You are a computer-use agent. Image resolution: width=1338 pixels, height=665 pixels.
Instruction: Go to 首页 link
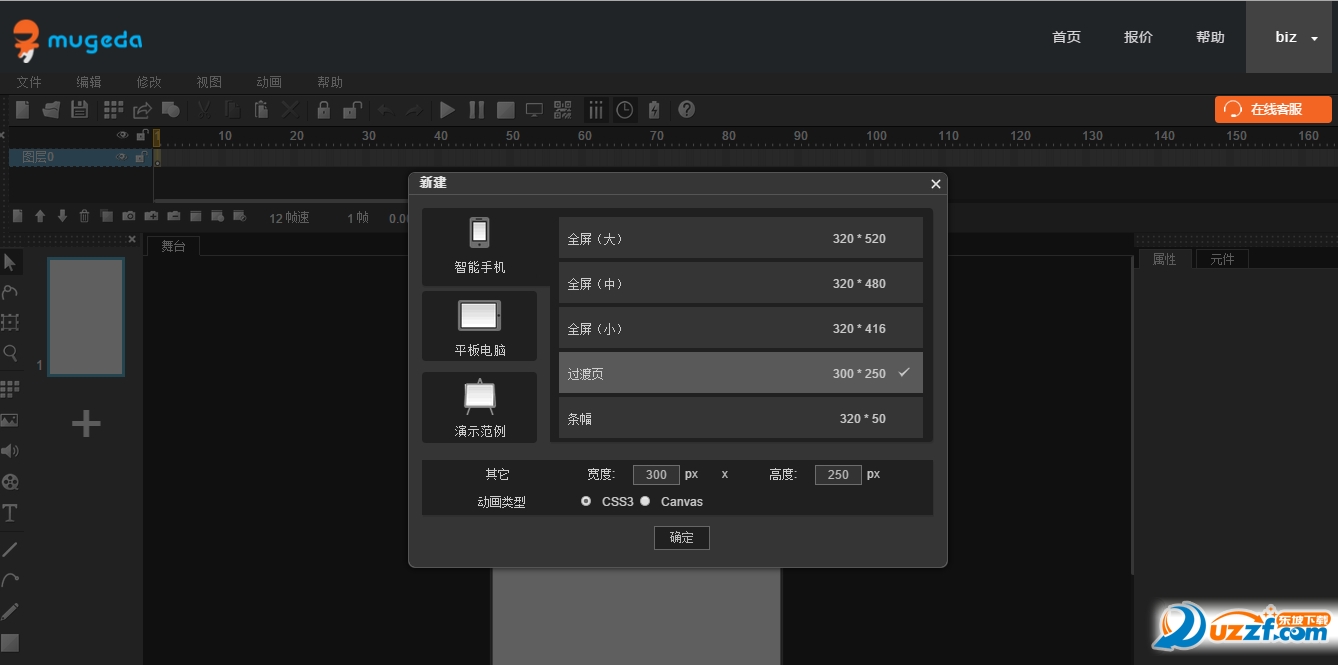click(x=1066, y=37)
